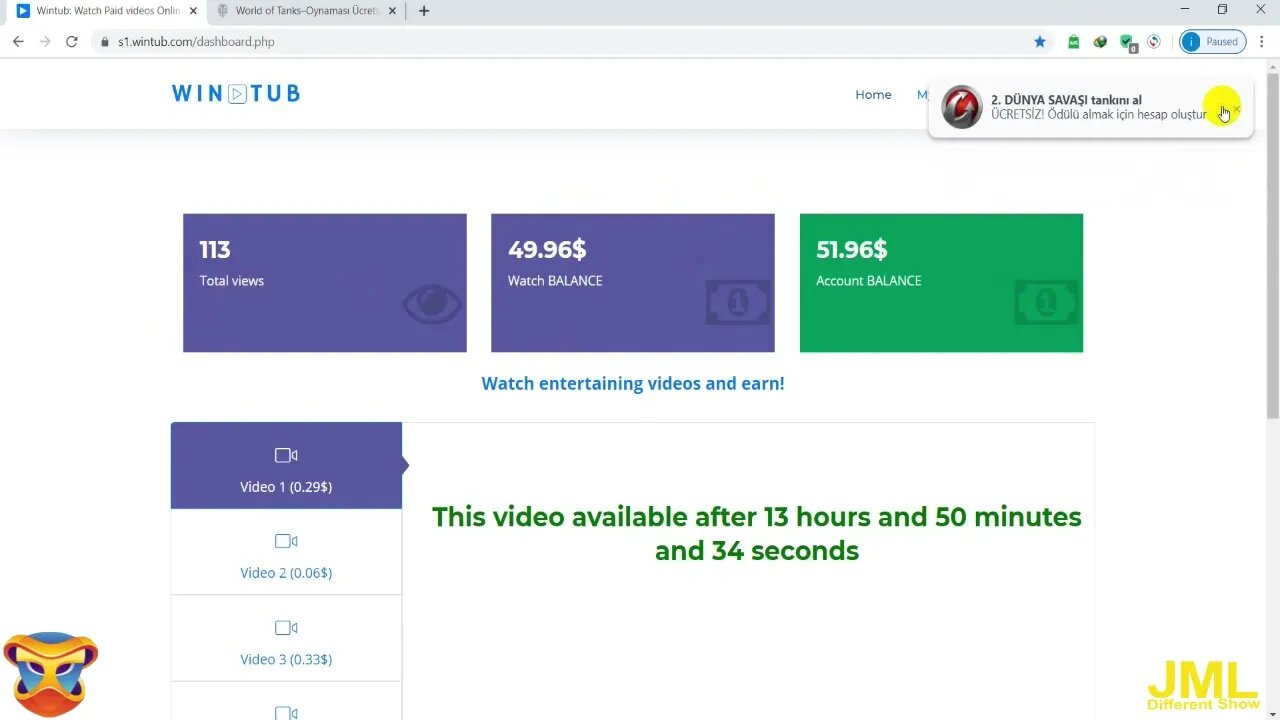Click the banknote icon in Watch BALANCE card
This screenshot has height=720, width=1280.
pyautogui.click(x=739, y=302)
